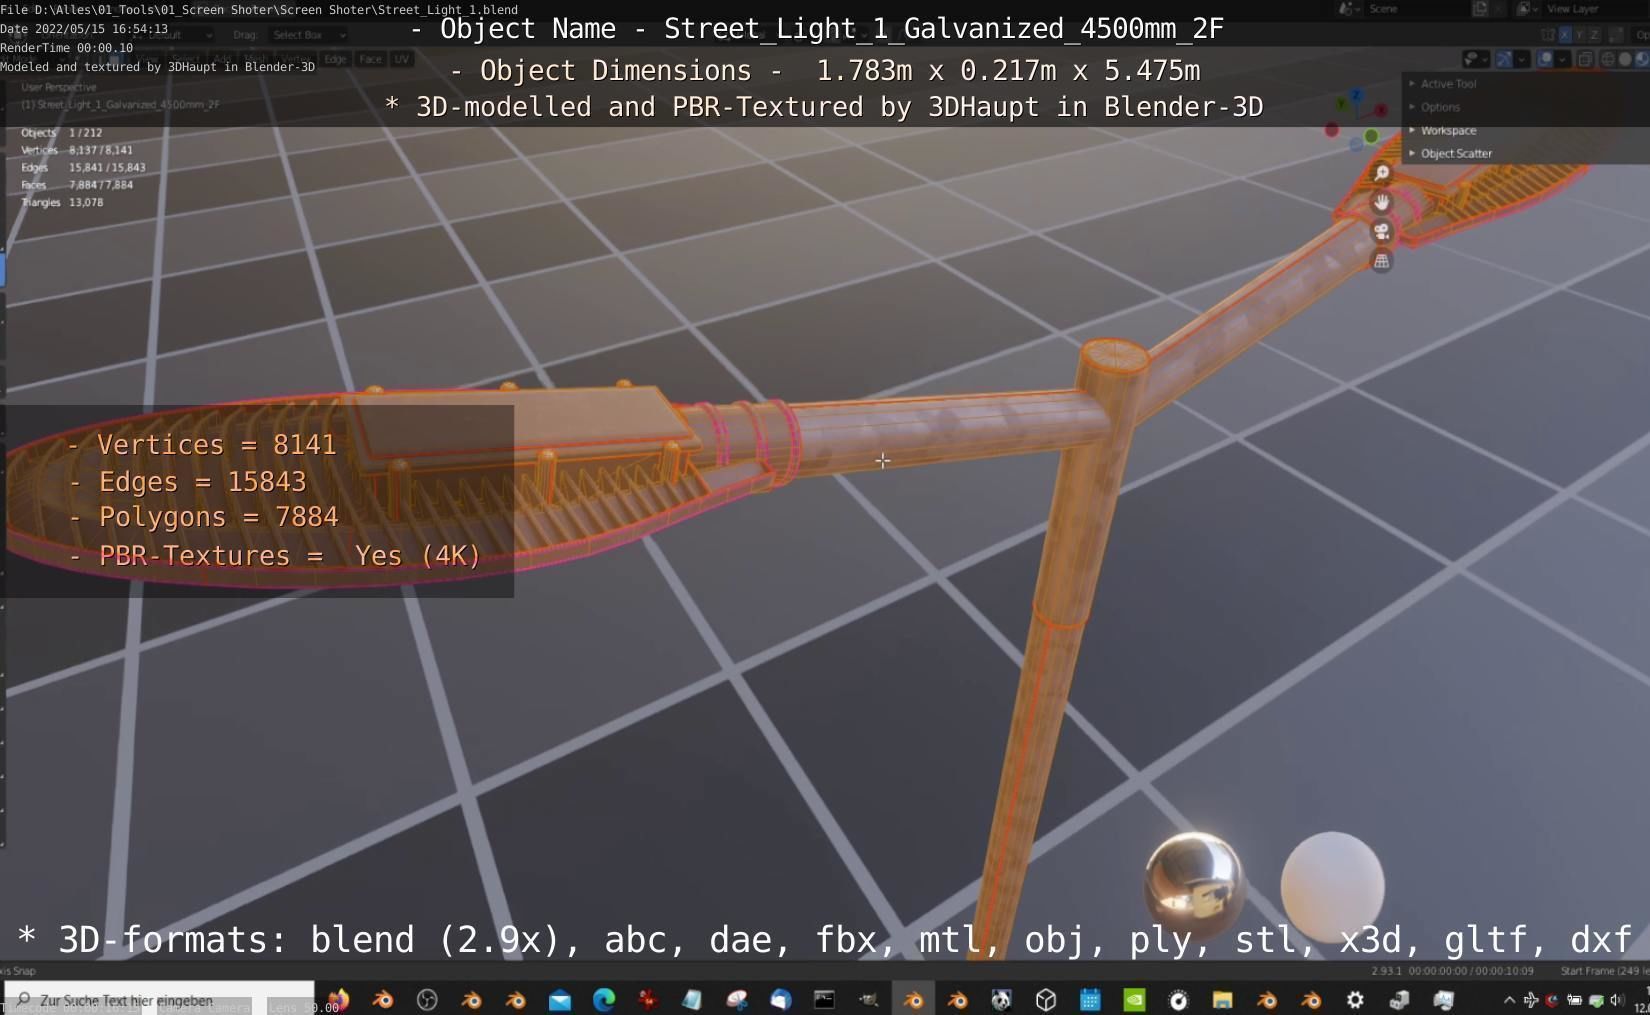The height and width of the screenshot is (1015, 1650).
Task: Click the 'Start Frame' status bar text
Action: click(x=1604, y=971)
